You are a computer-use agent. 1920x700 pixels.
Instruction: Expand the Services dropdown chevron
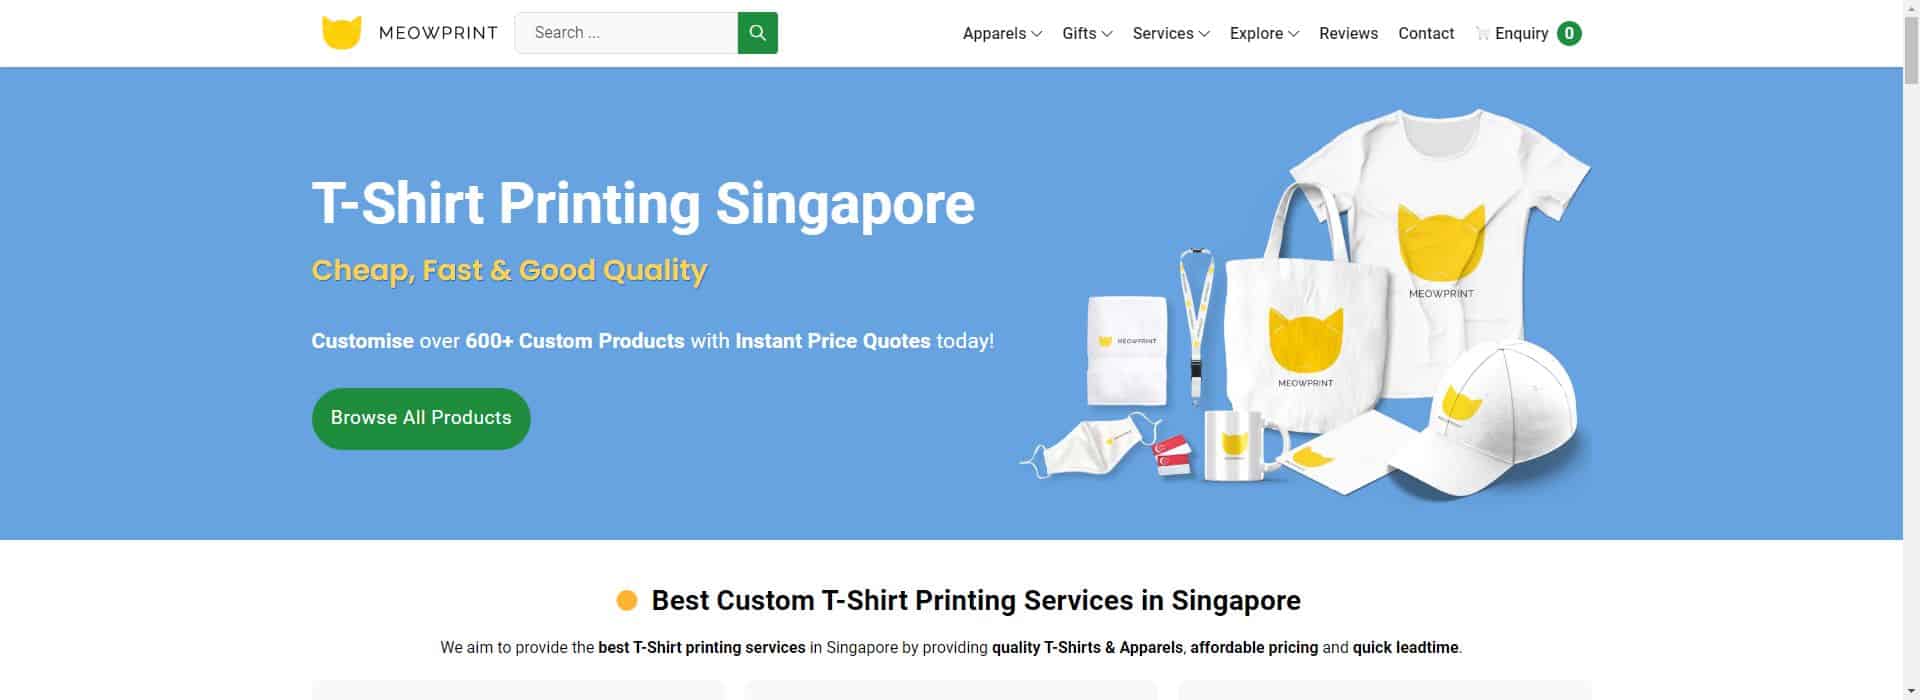[x=1205, y=34]
